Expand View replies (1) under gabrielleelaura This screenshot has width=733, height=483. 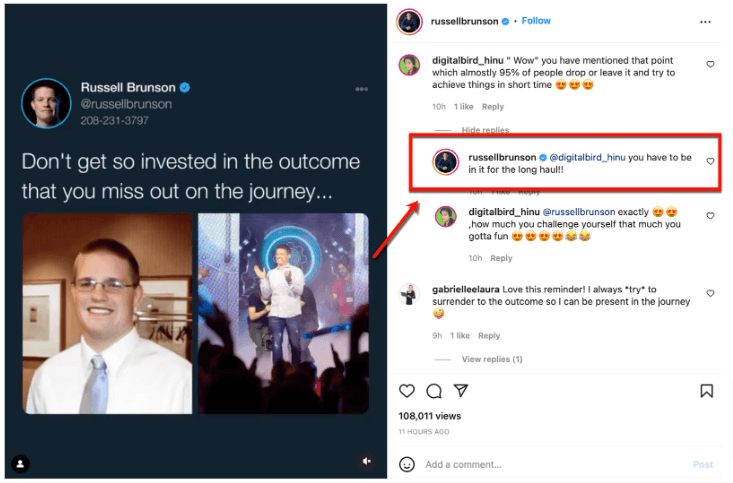492,359
